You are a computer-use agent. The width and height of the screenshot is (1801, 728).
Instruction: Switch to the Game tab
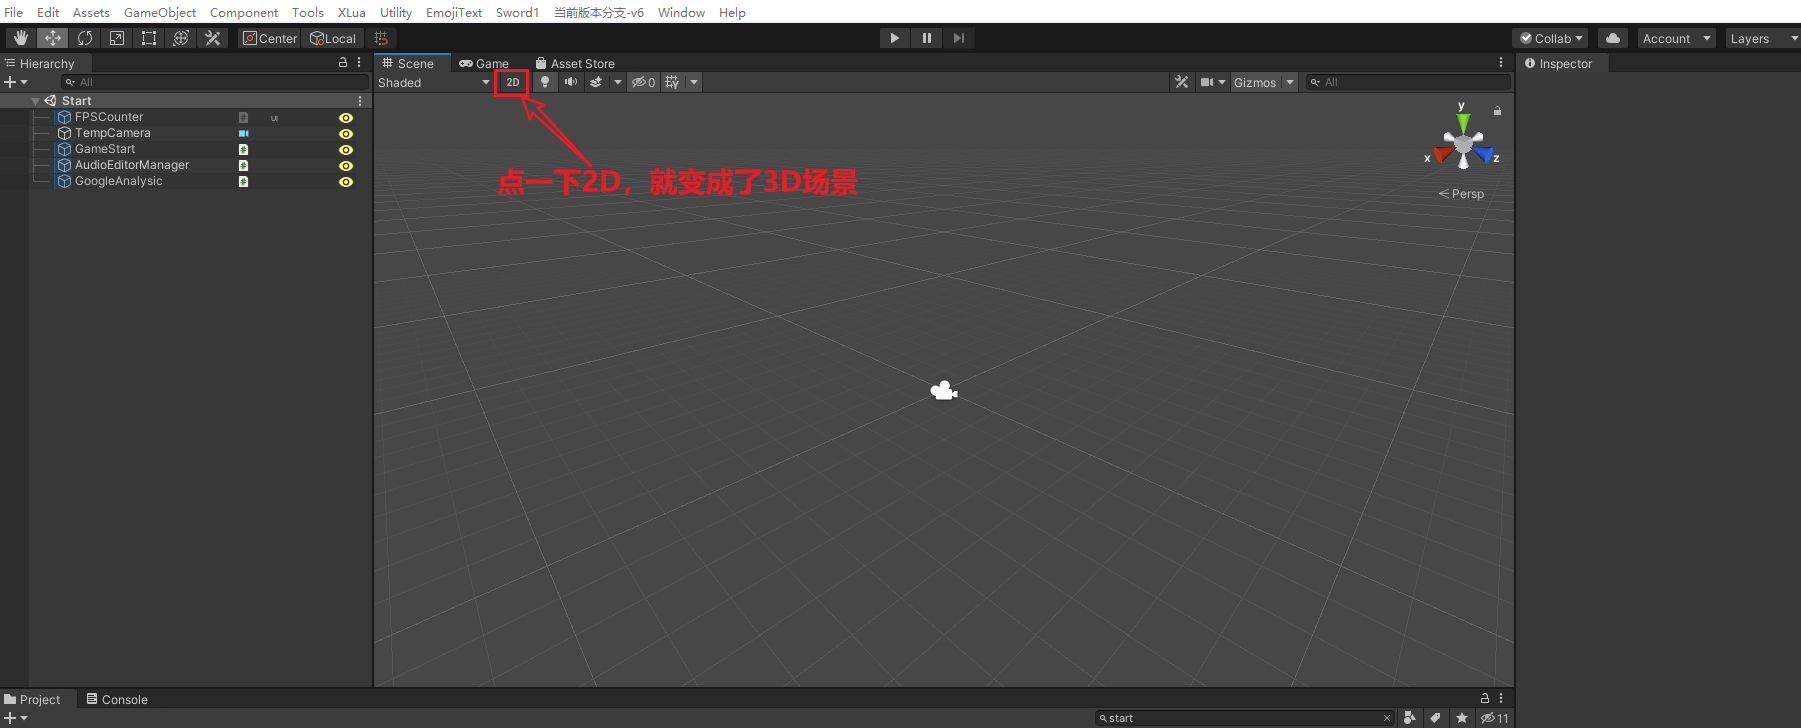(484, 63)
